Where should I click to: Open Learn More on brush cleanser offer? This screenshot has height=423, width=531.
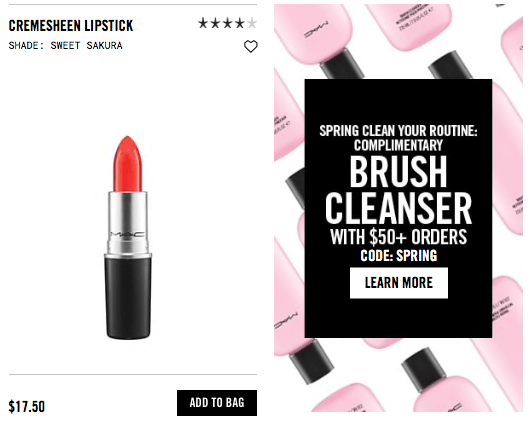[x=399, y=283]
